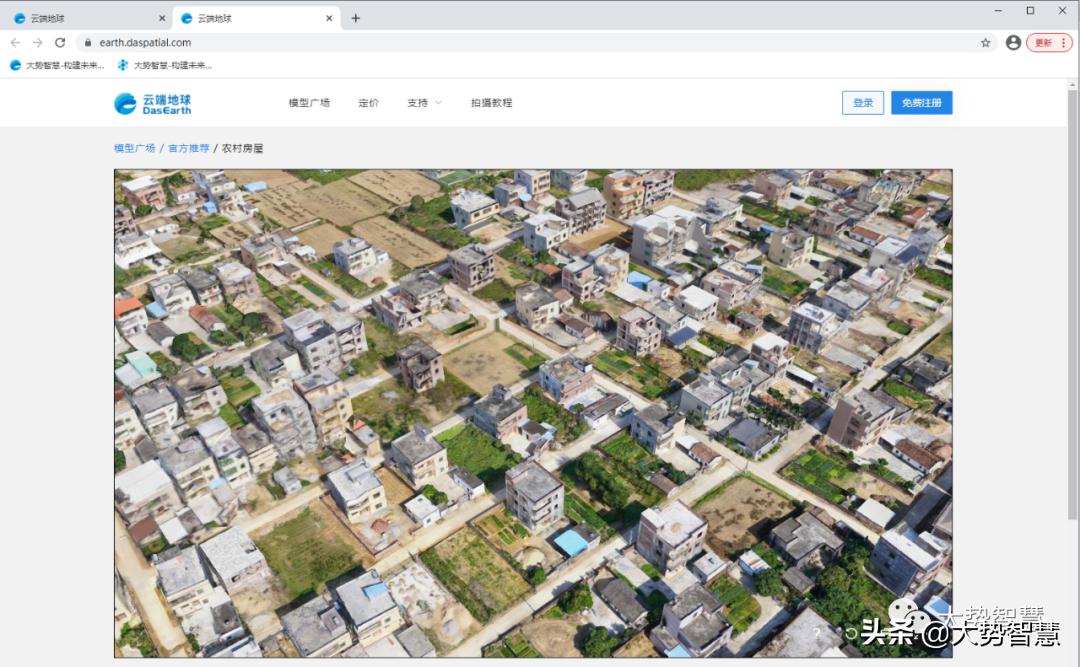1080x667 pixels.
Task: View site info via the padlock icon
Action: 87,43
